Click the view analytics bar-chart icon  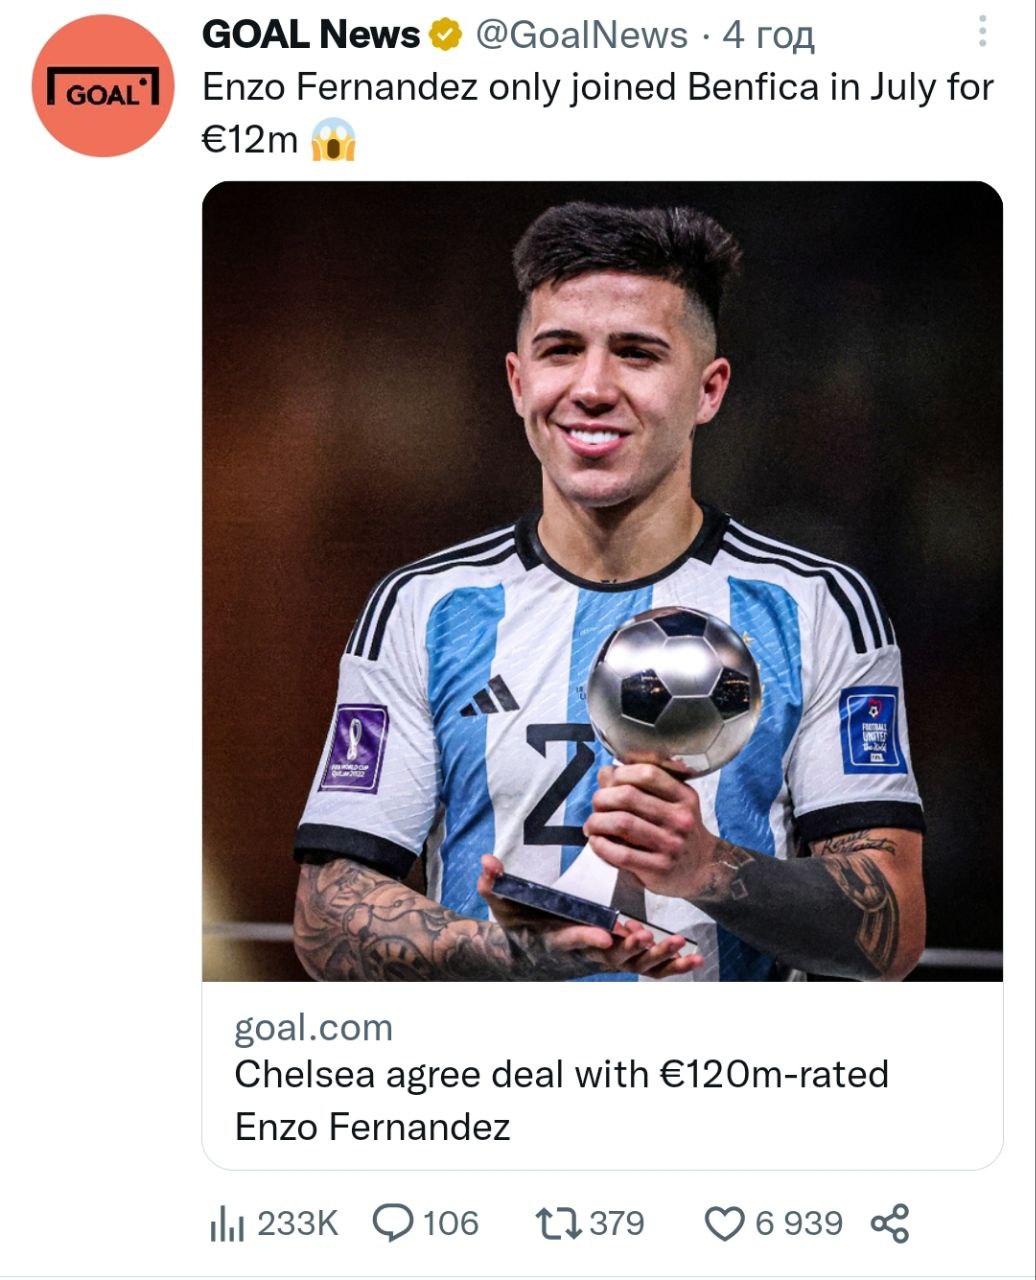(x=227, y=1223)
